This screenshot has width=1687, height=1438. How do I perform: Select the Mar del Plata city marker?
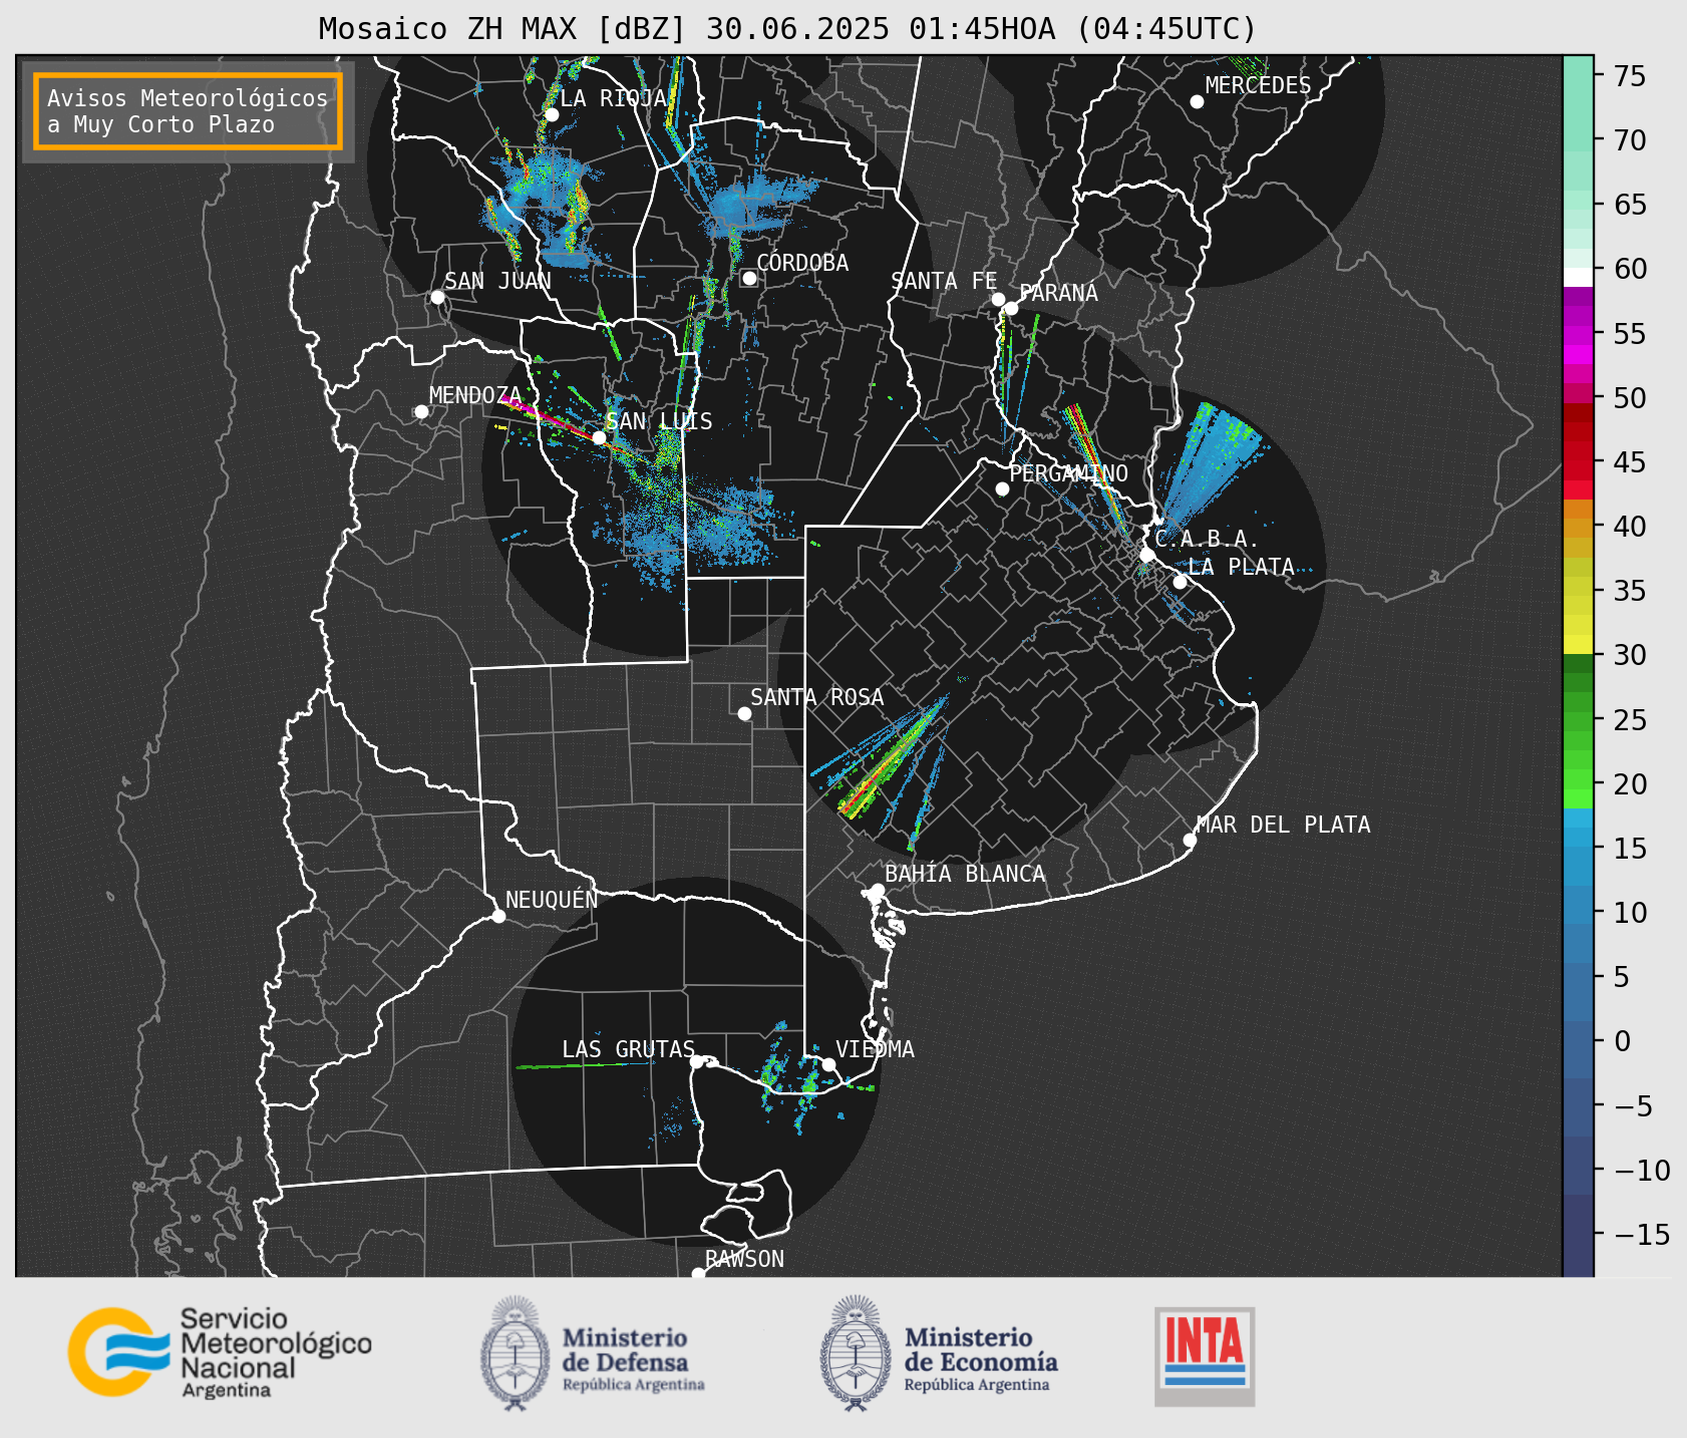tap(1190, 840)
